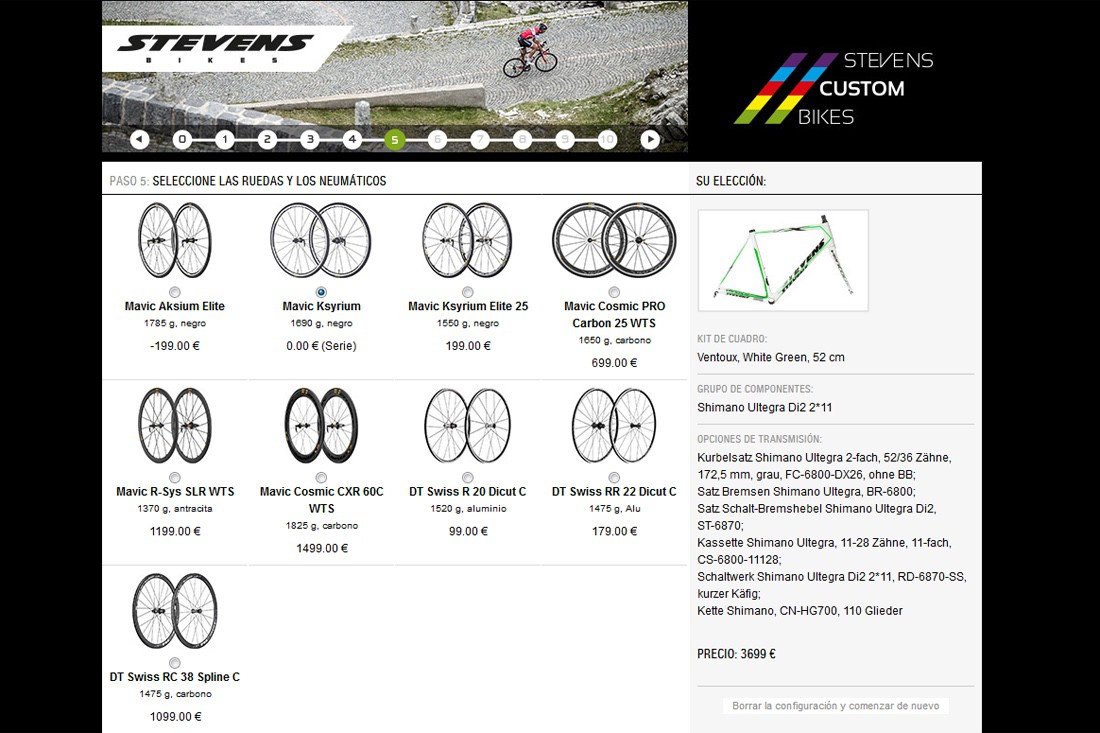The height and width of the screenshot is (733, 1100).
Task: Select Mavic Aksium Elite radio button
Action: [x=175, y=292]
